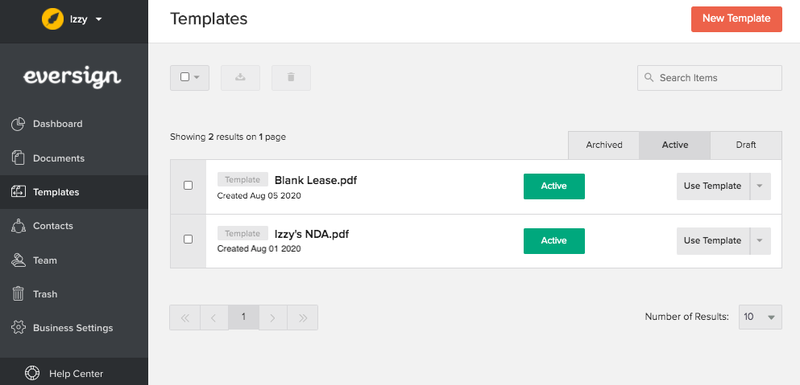
Task: Go to the last page of results
Action: [x=303, y=318]
